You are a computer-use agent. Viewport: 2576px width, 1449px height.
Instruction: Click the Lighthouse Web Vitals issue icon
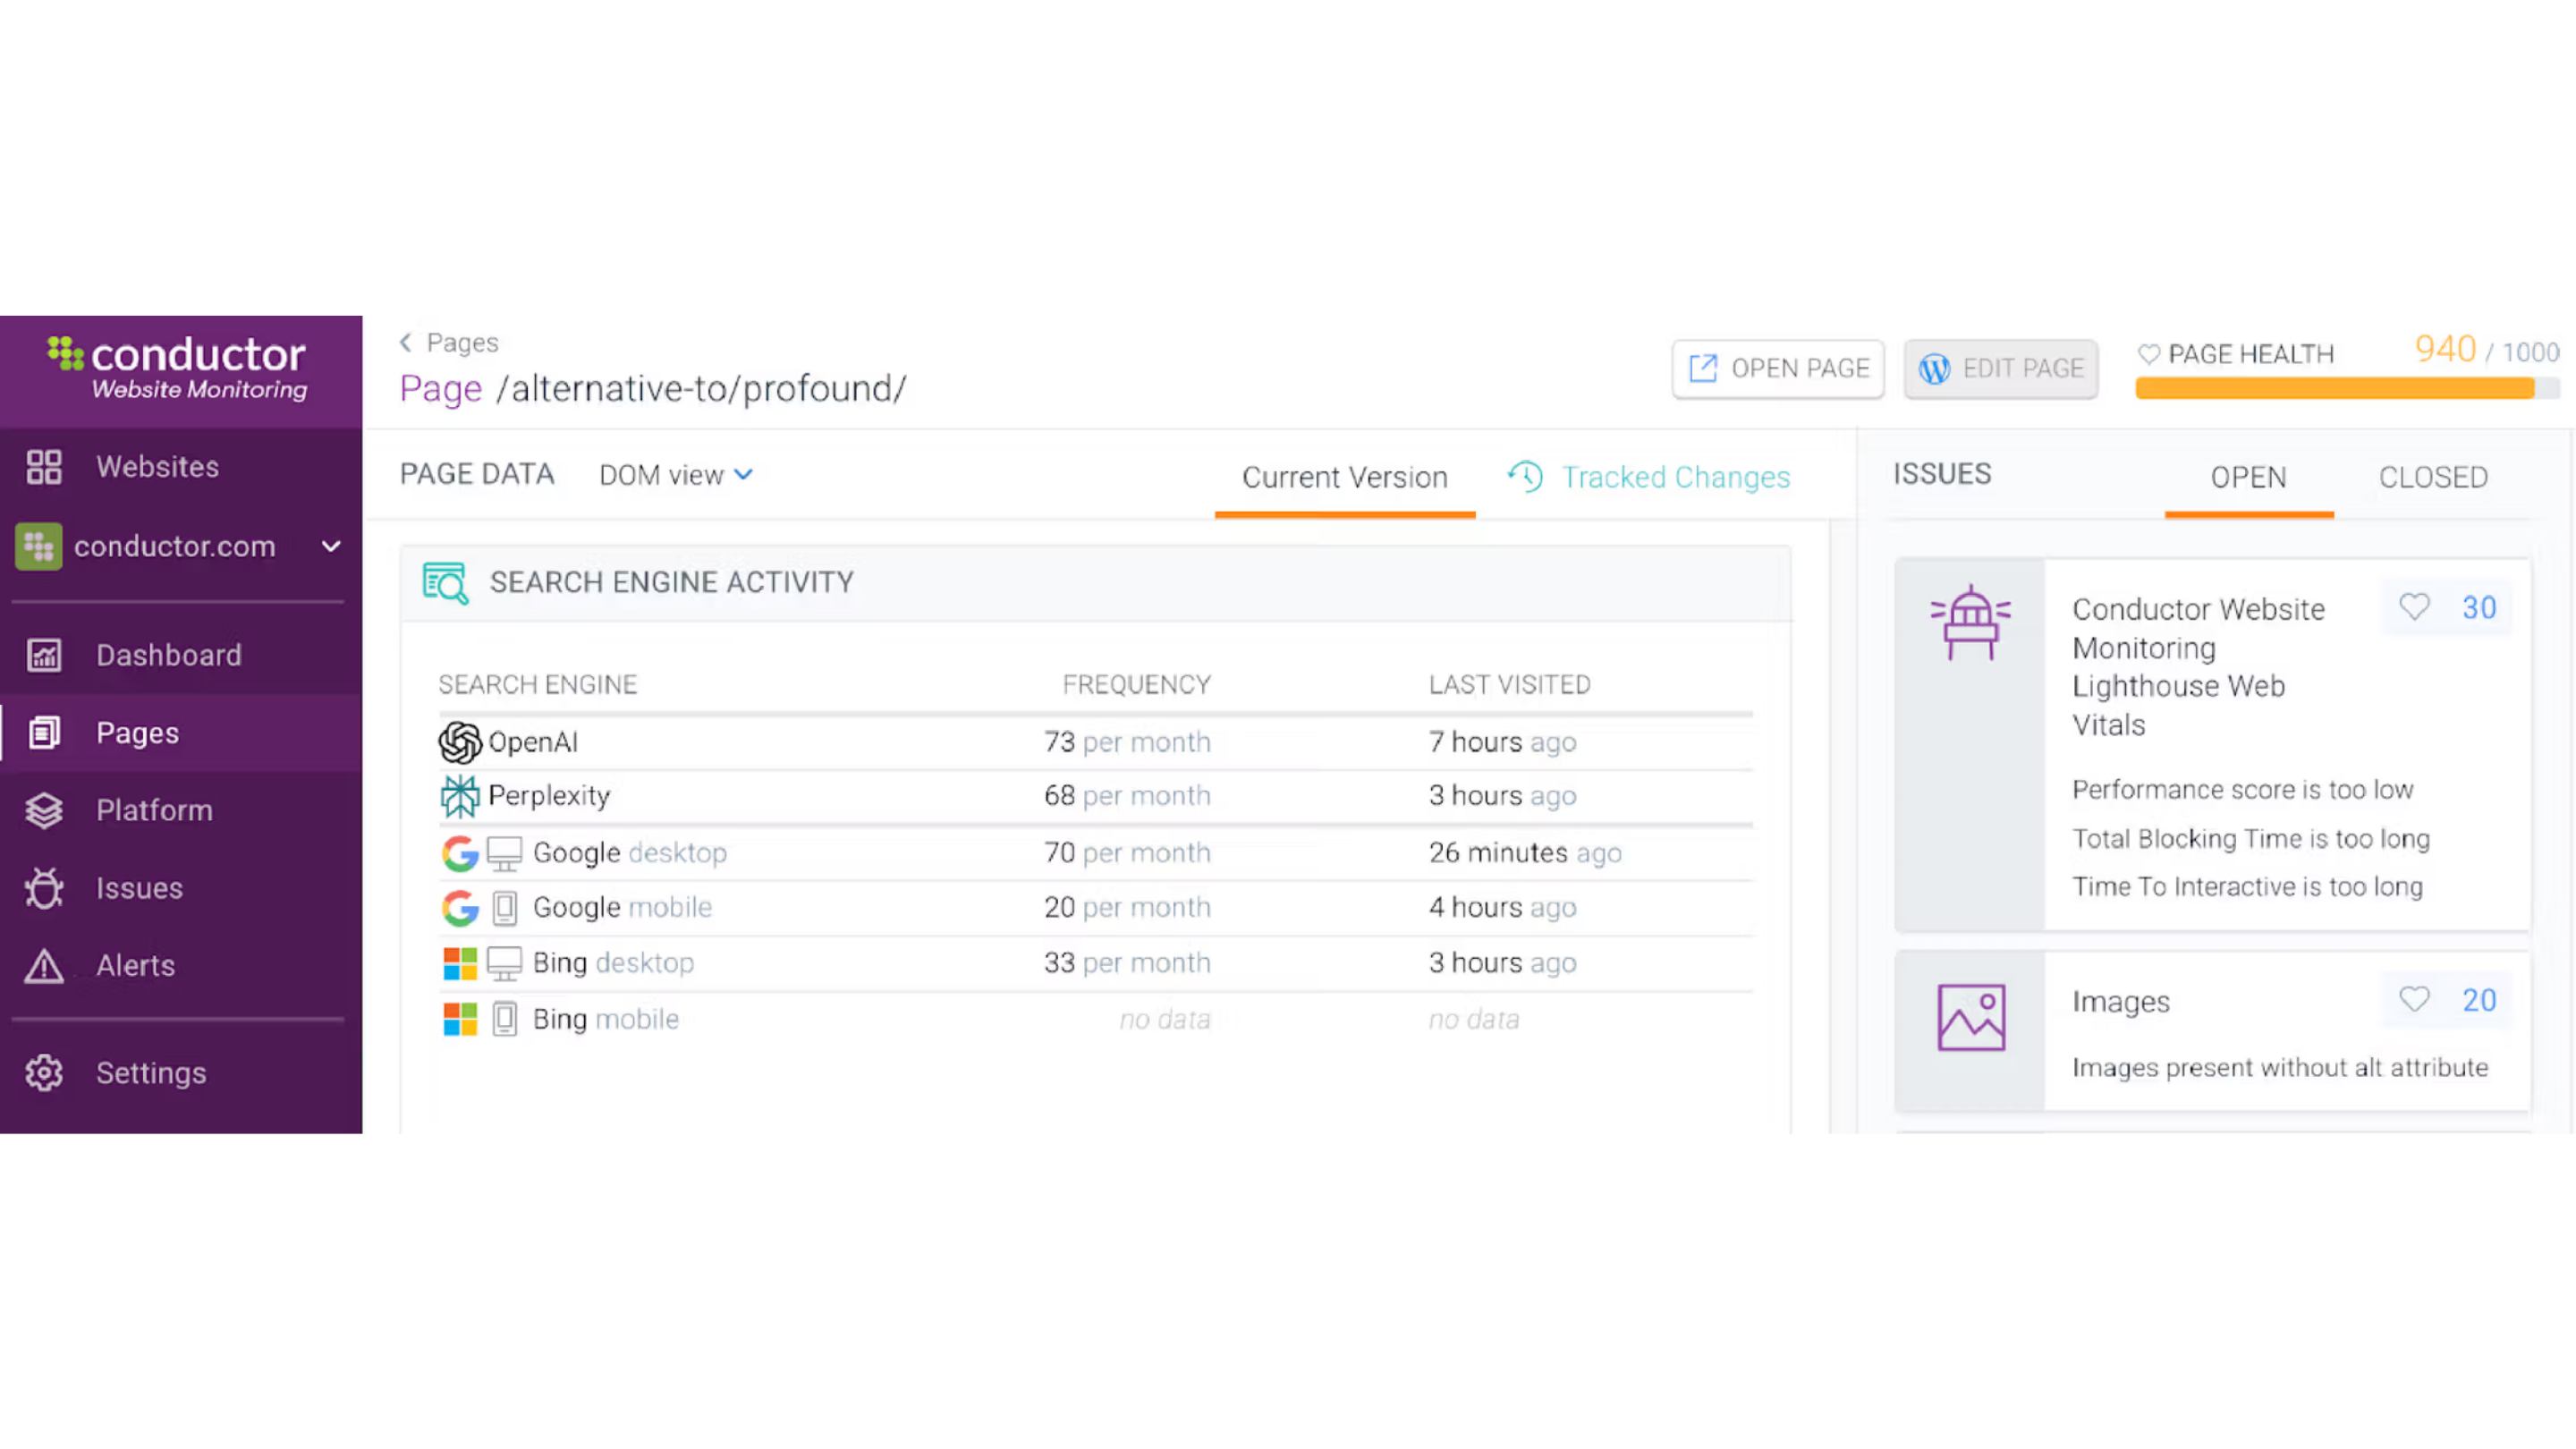pos(1970,622)
